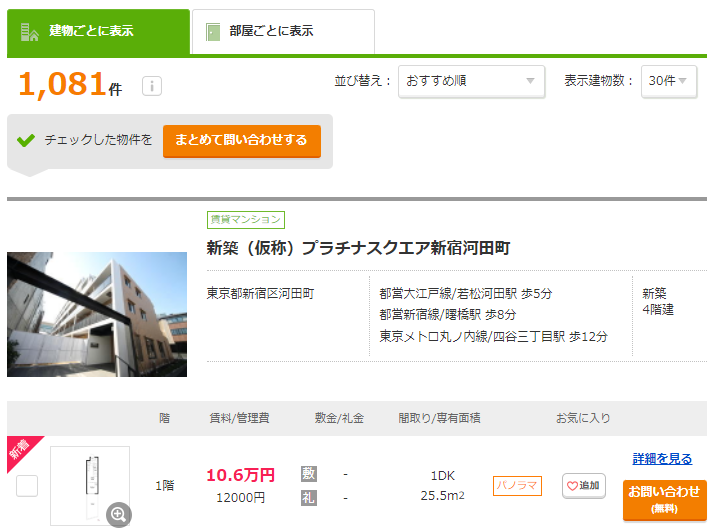717x532 pixels.
Task: Click the 1,081件 result count
Action: pyautogui.click(x=70, y=85)
